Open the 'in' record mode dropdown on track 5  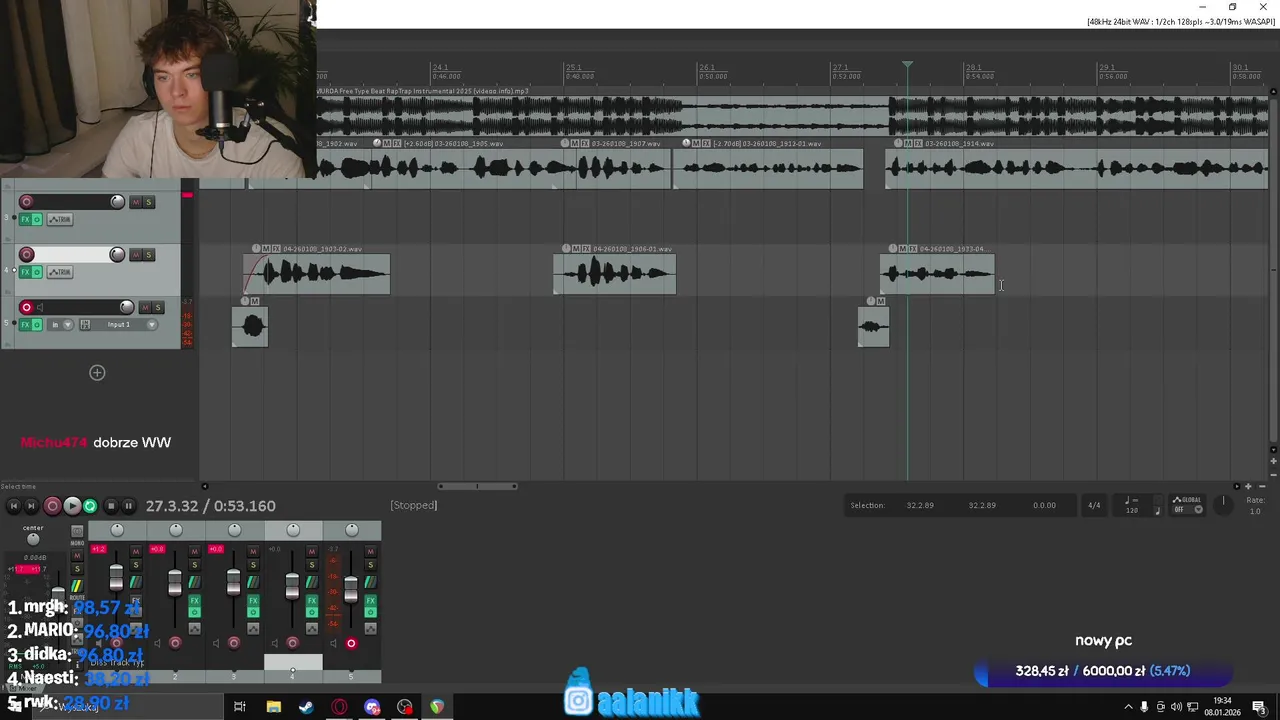coord(61,324)
